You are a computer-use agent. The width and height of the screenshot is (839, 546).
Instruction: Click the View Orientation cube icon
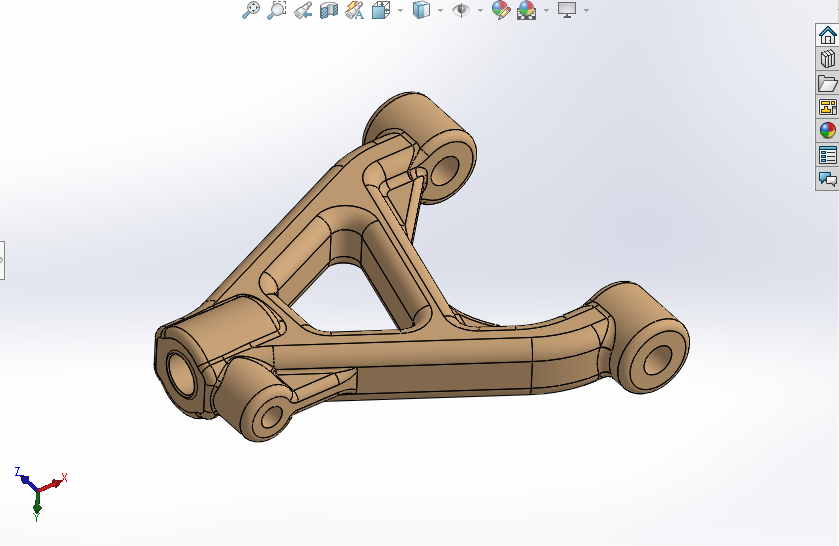[380, 10]
